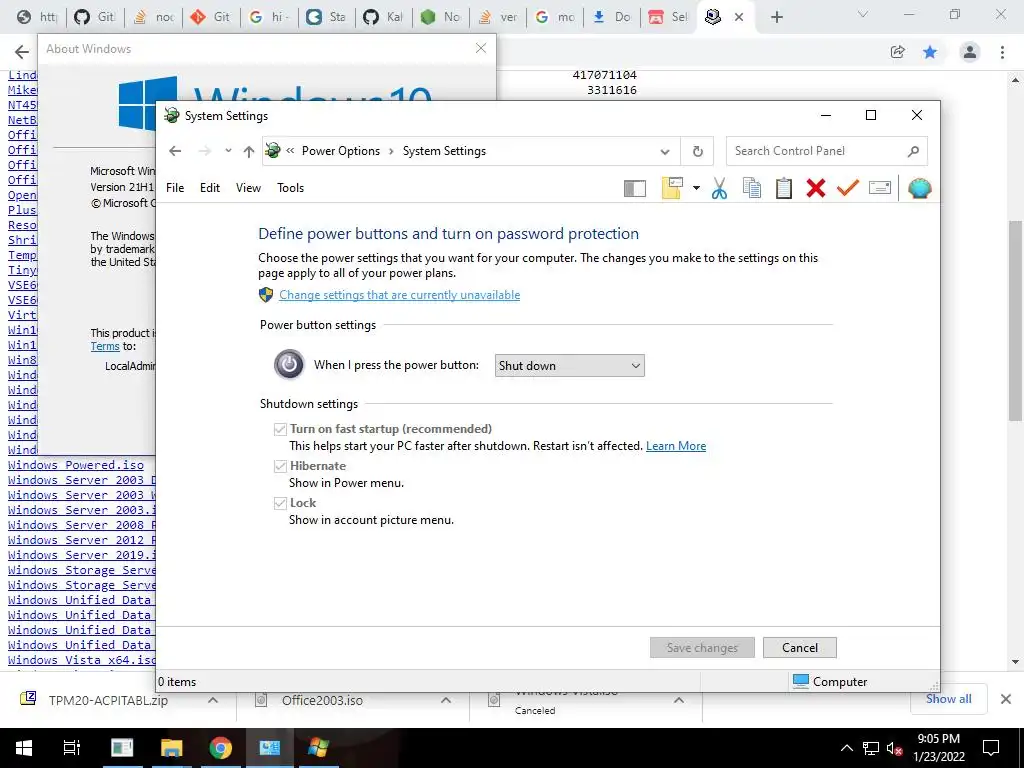Viewport: 1024px width, 768px height.
Task: Open File Explorer from taskbar
Action: coord(171,748)
